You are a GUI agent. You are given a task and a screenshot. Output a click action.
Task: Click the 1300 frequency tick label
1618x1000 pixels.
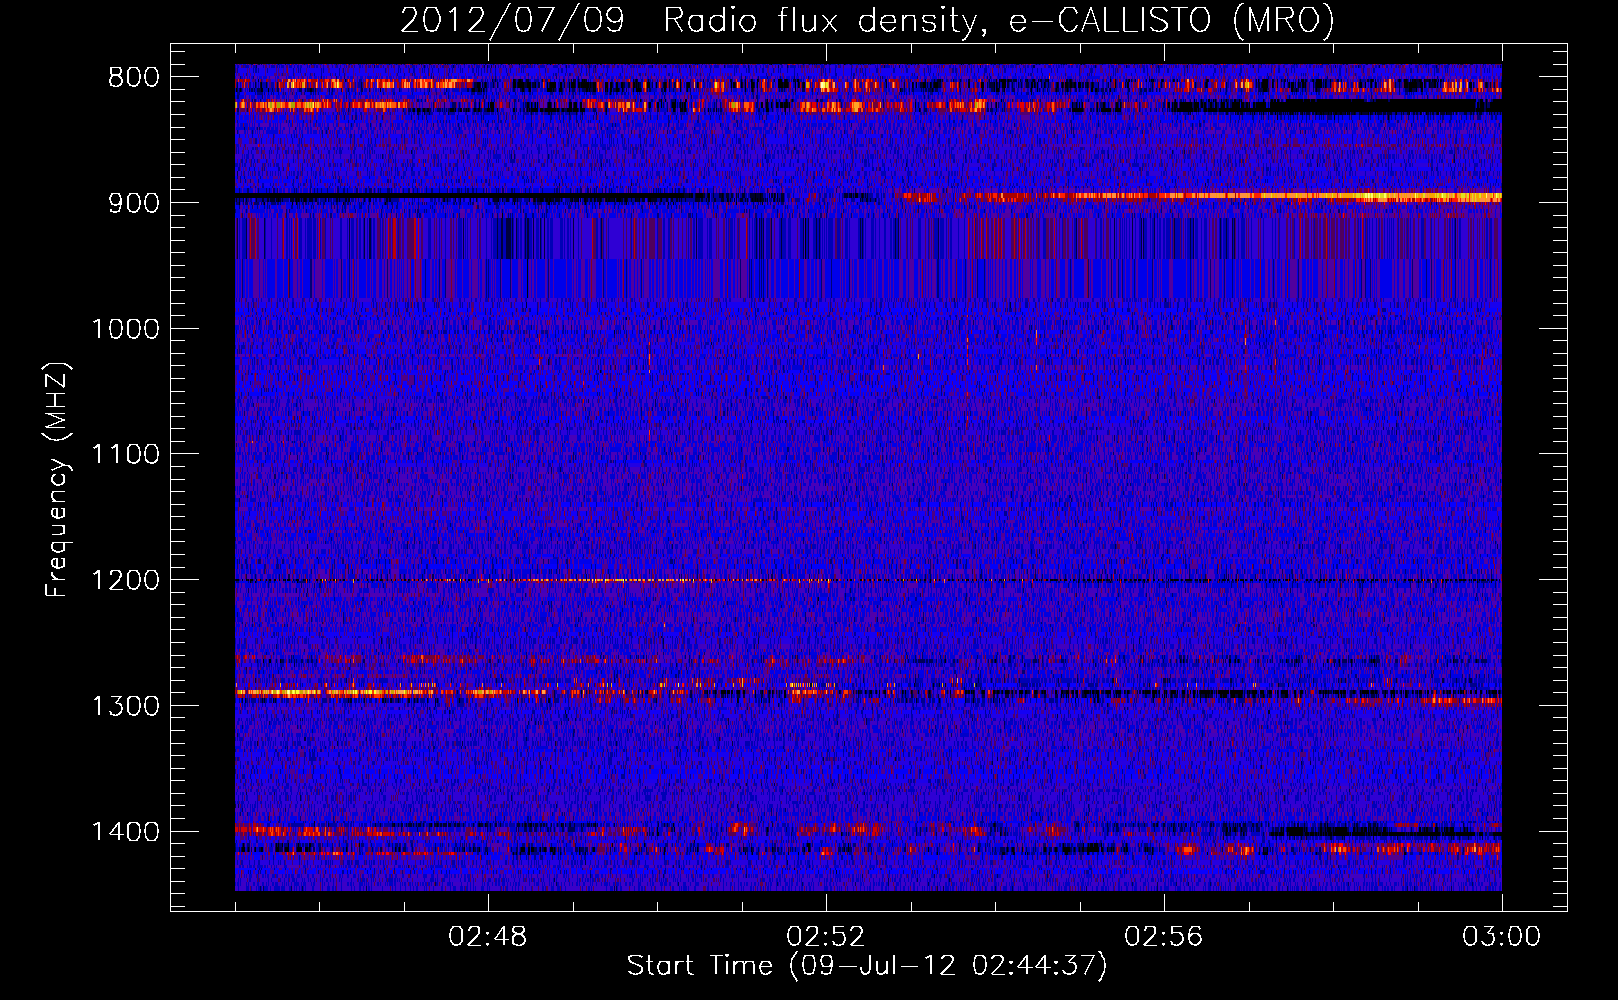pos(126,706)
